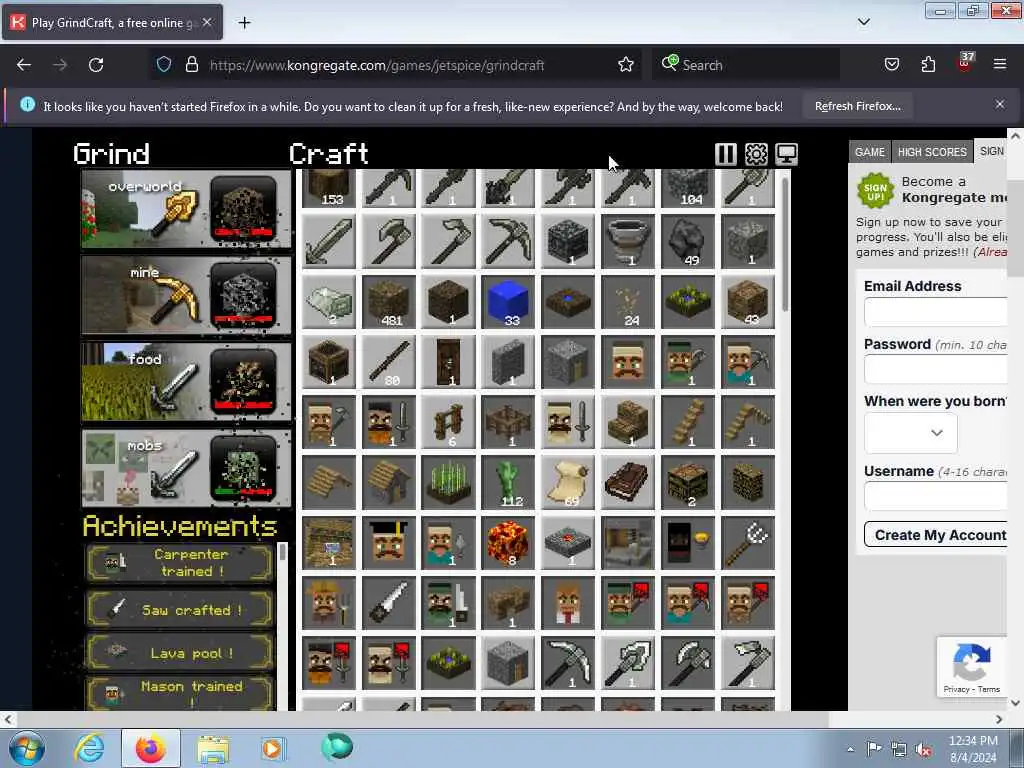1024x768 pixels.
Task: Click Create My Account button
Action: click(936, 535)
